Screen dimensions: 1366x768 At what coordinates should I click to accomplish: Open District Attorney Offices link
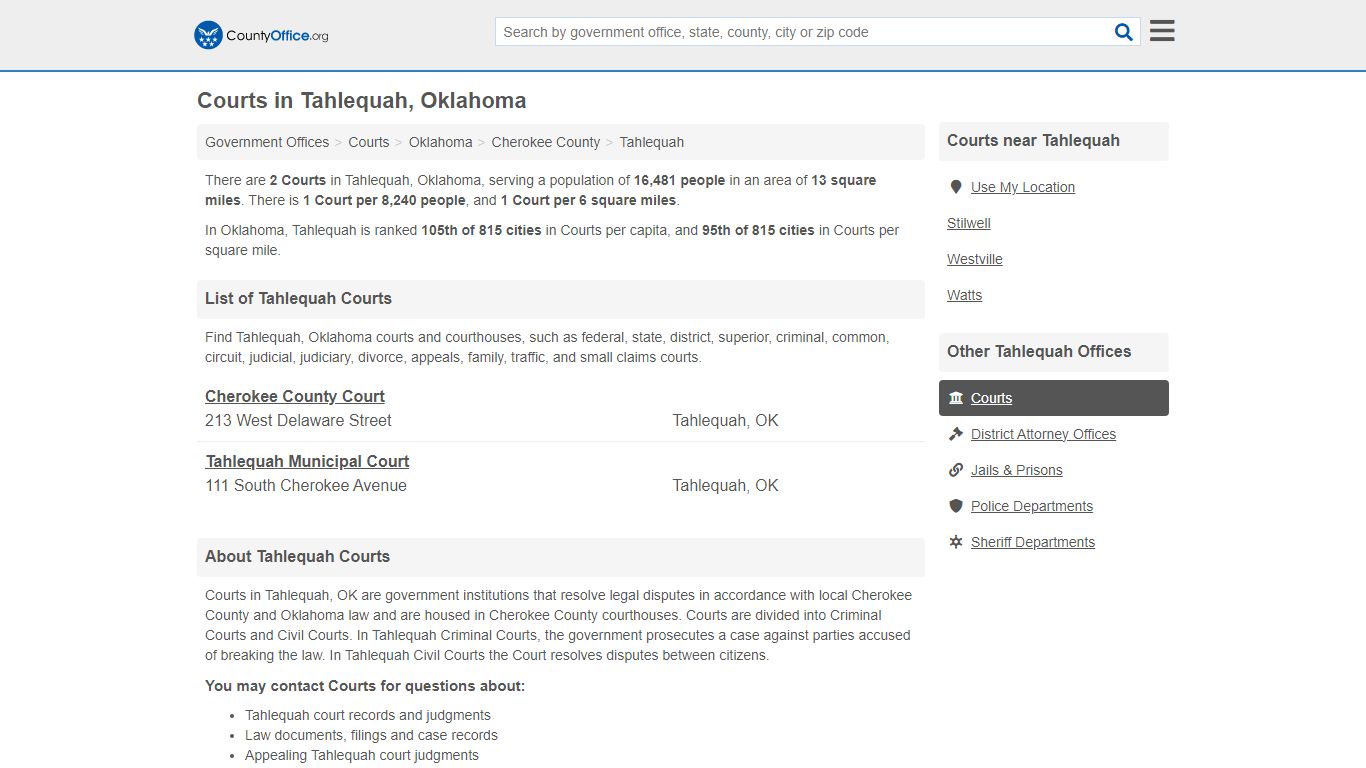[x=1043, y=434]
